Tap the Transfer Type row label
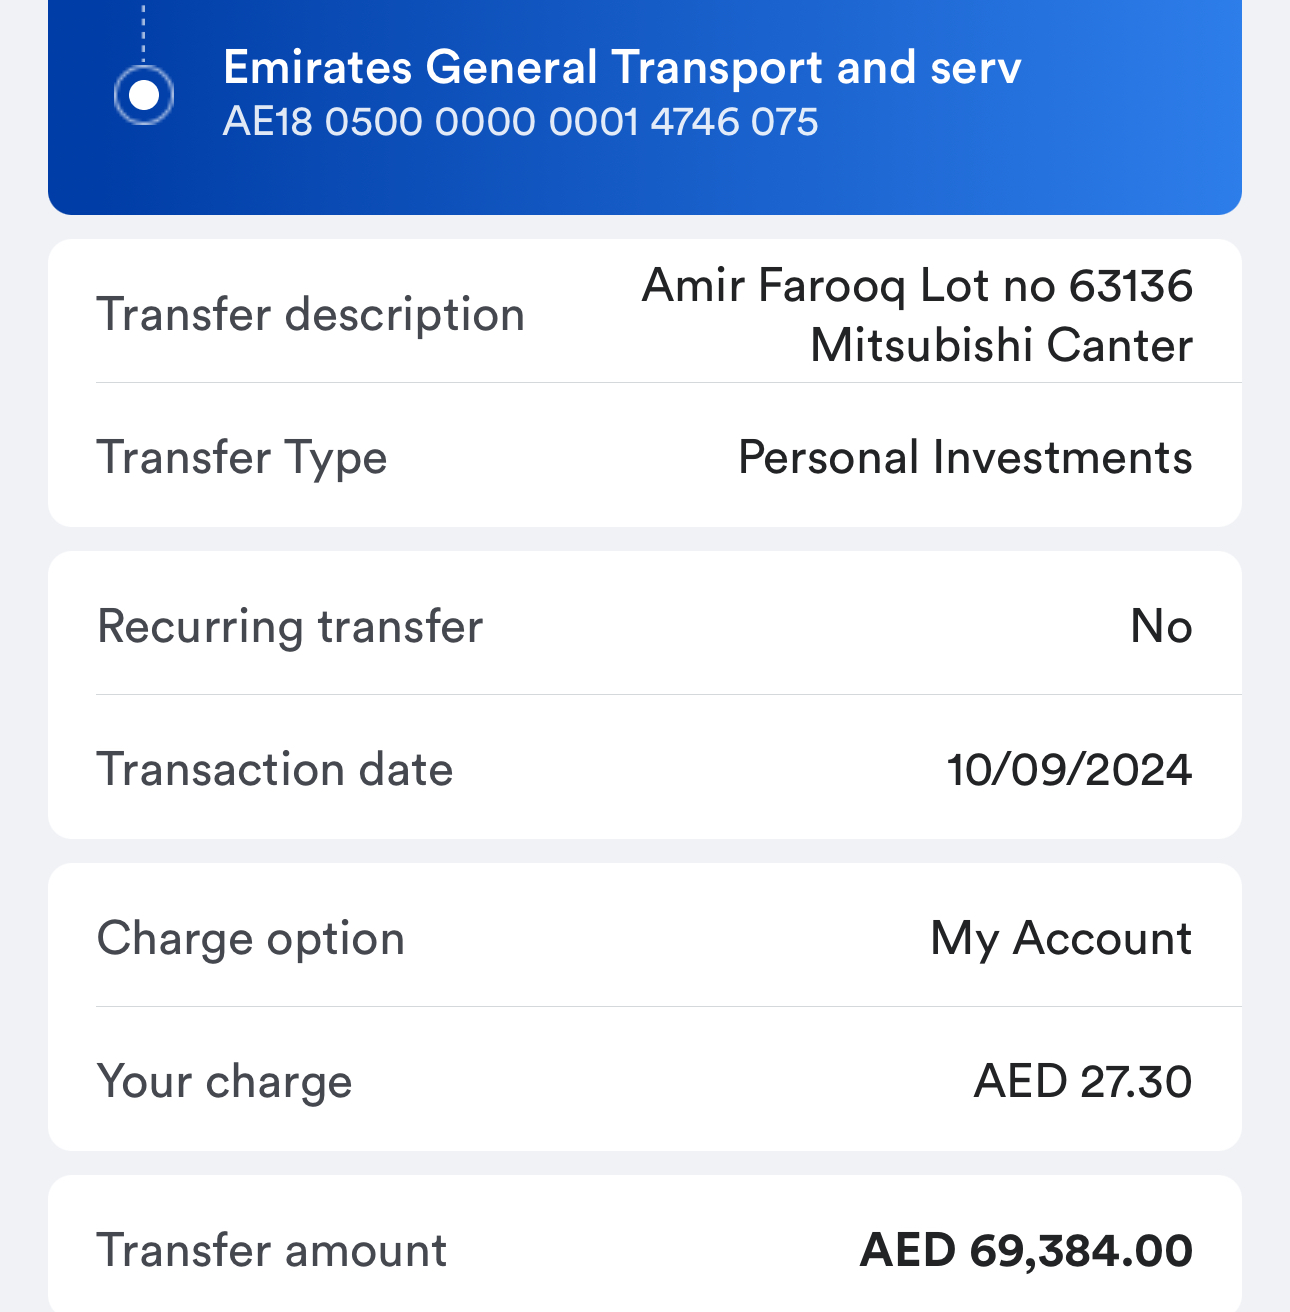Screen dimensions: 1290x1312 [242, 458]
